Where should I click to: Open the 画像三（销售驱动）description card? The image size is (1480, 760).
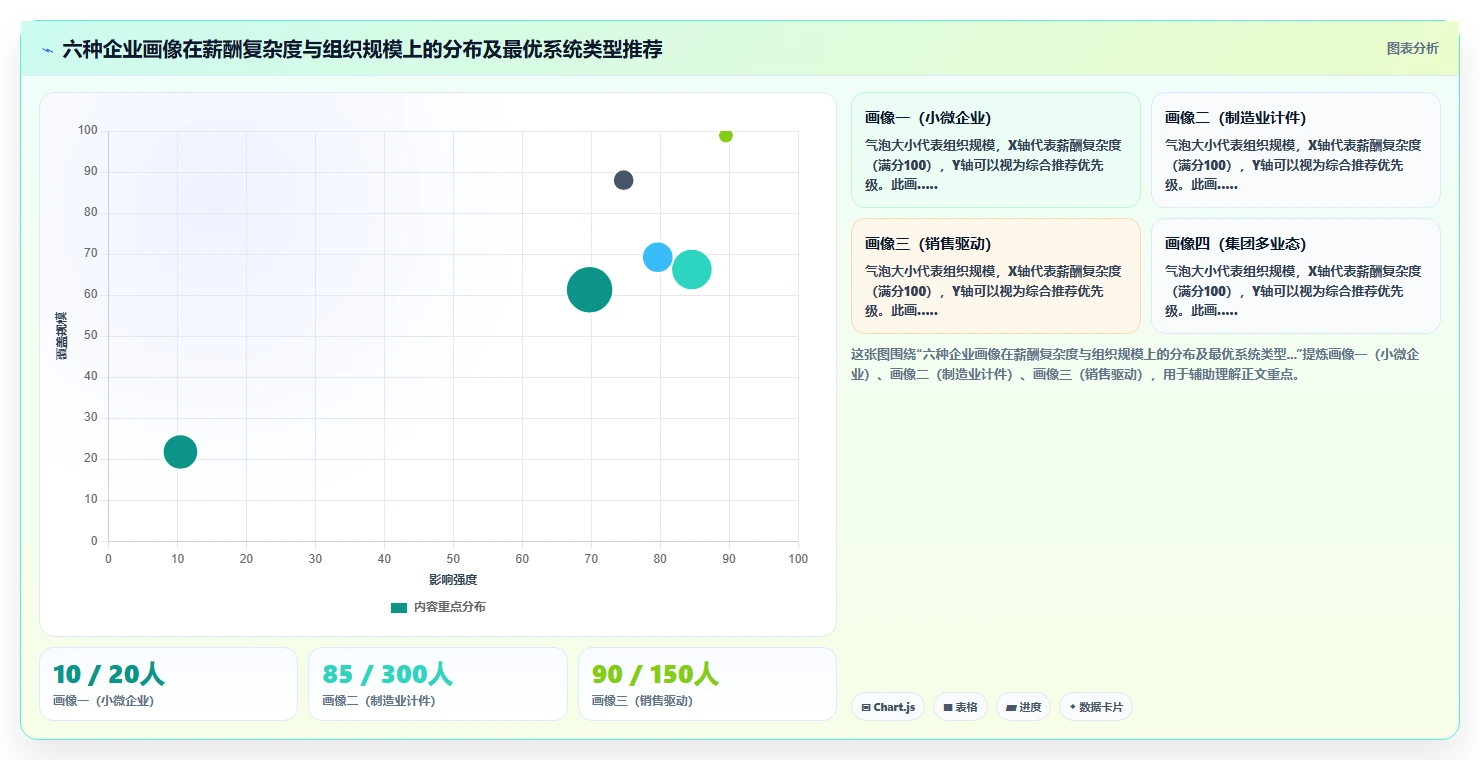996,276
